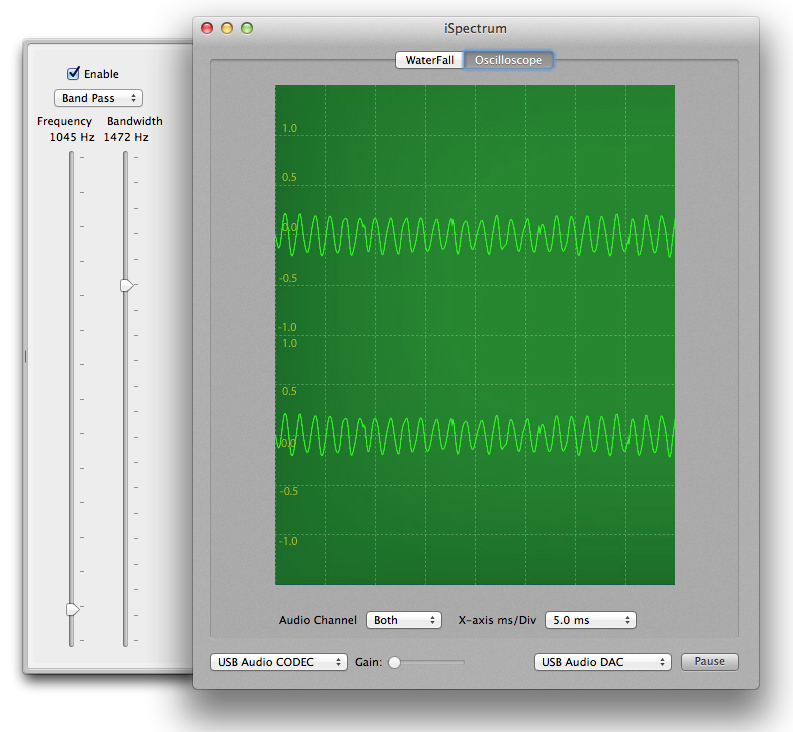This screenshot has height=732, width=793.
Task: Uncheck the Enable filter checkbox
Action: [73, 73]
